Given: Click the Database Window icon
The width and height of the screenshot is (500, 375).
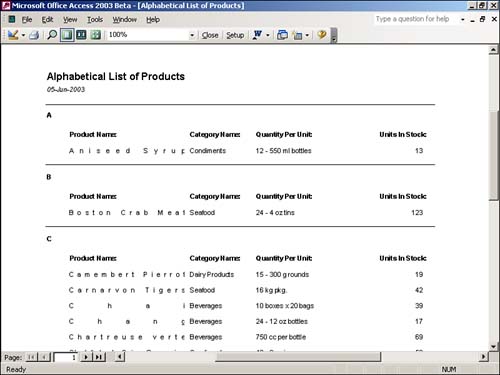Looking at the screenshot, I should [x=282, y=35].
